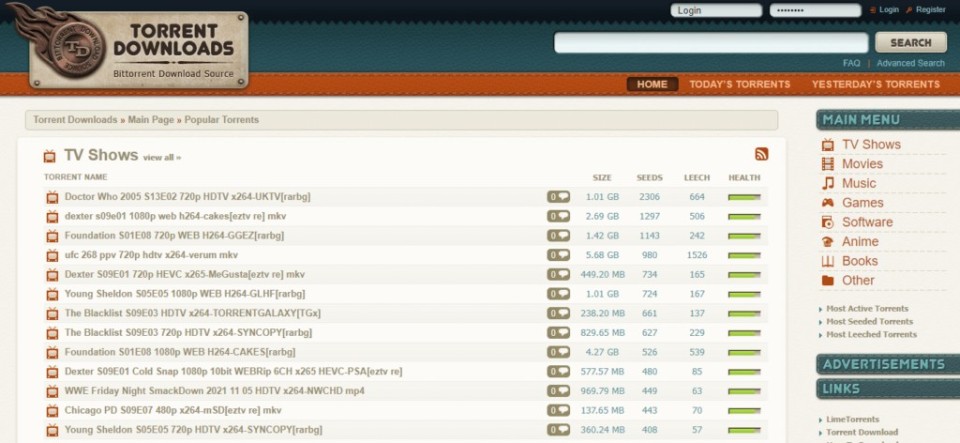Click the health bar for ufc 268 torrent
The height and width of the screenshot is (443, 960).
point(744,255)
